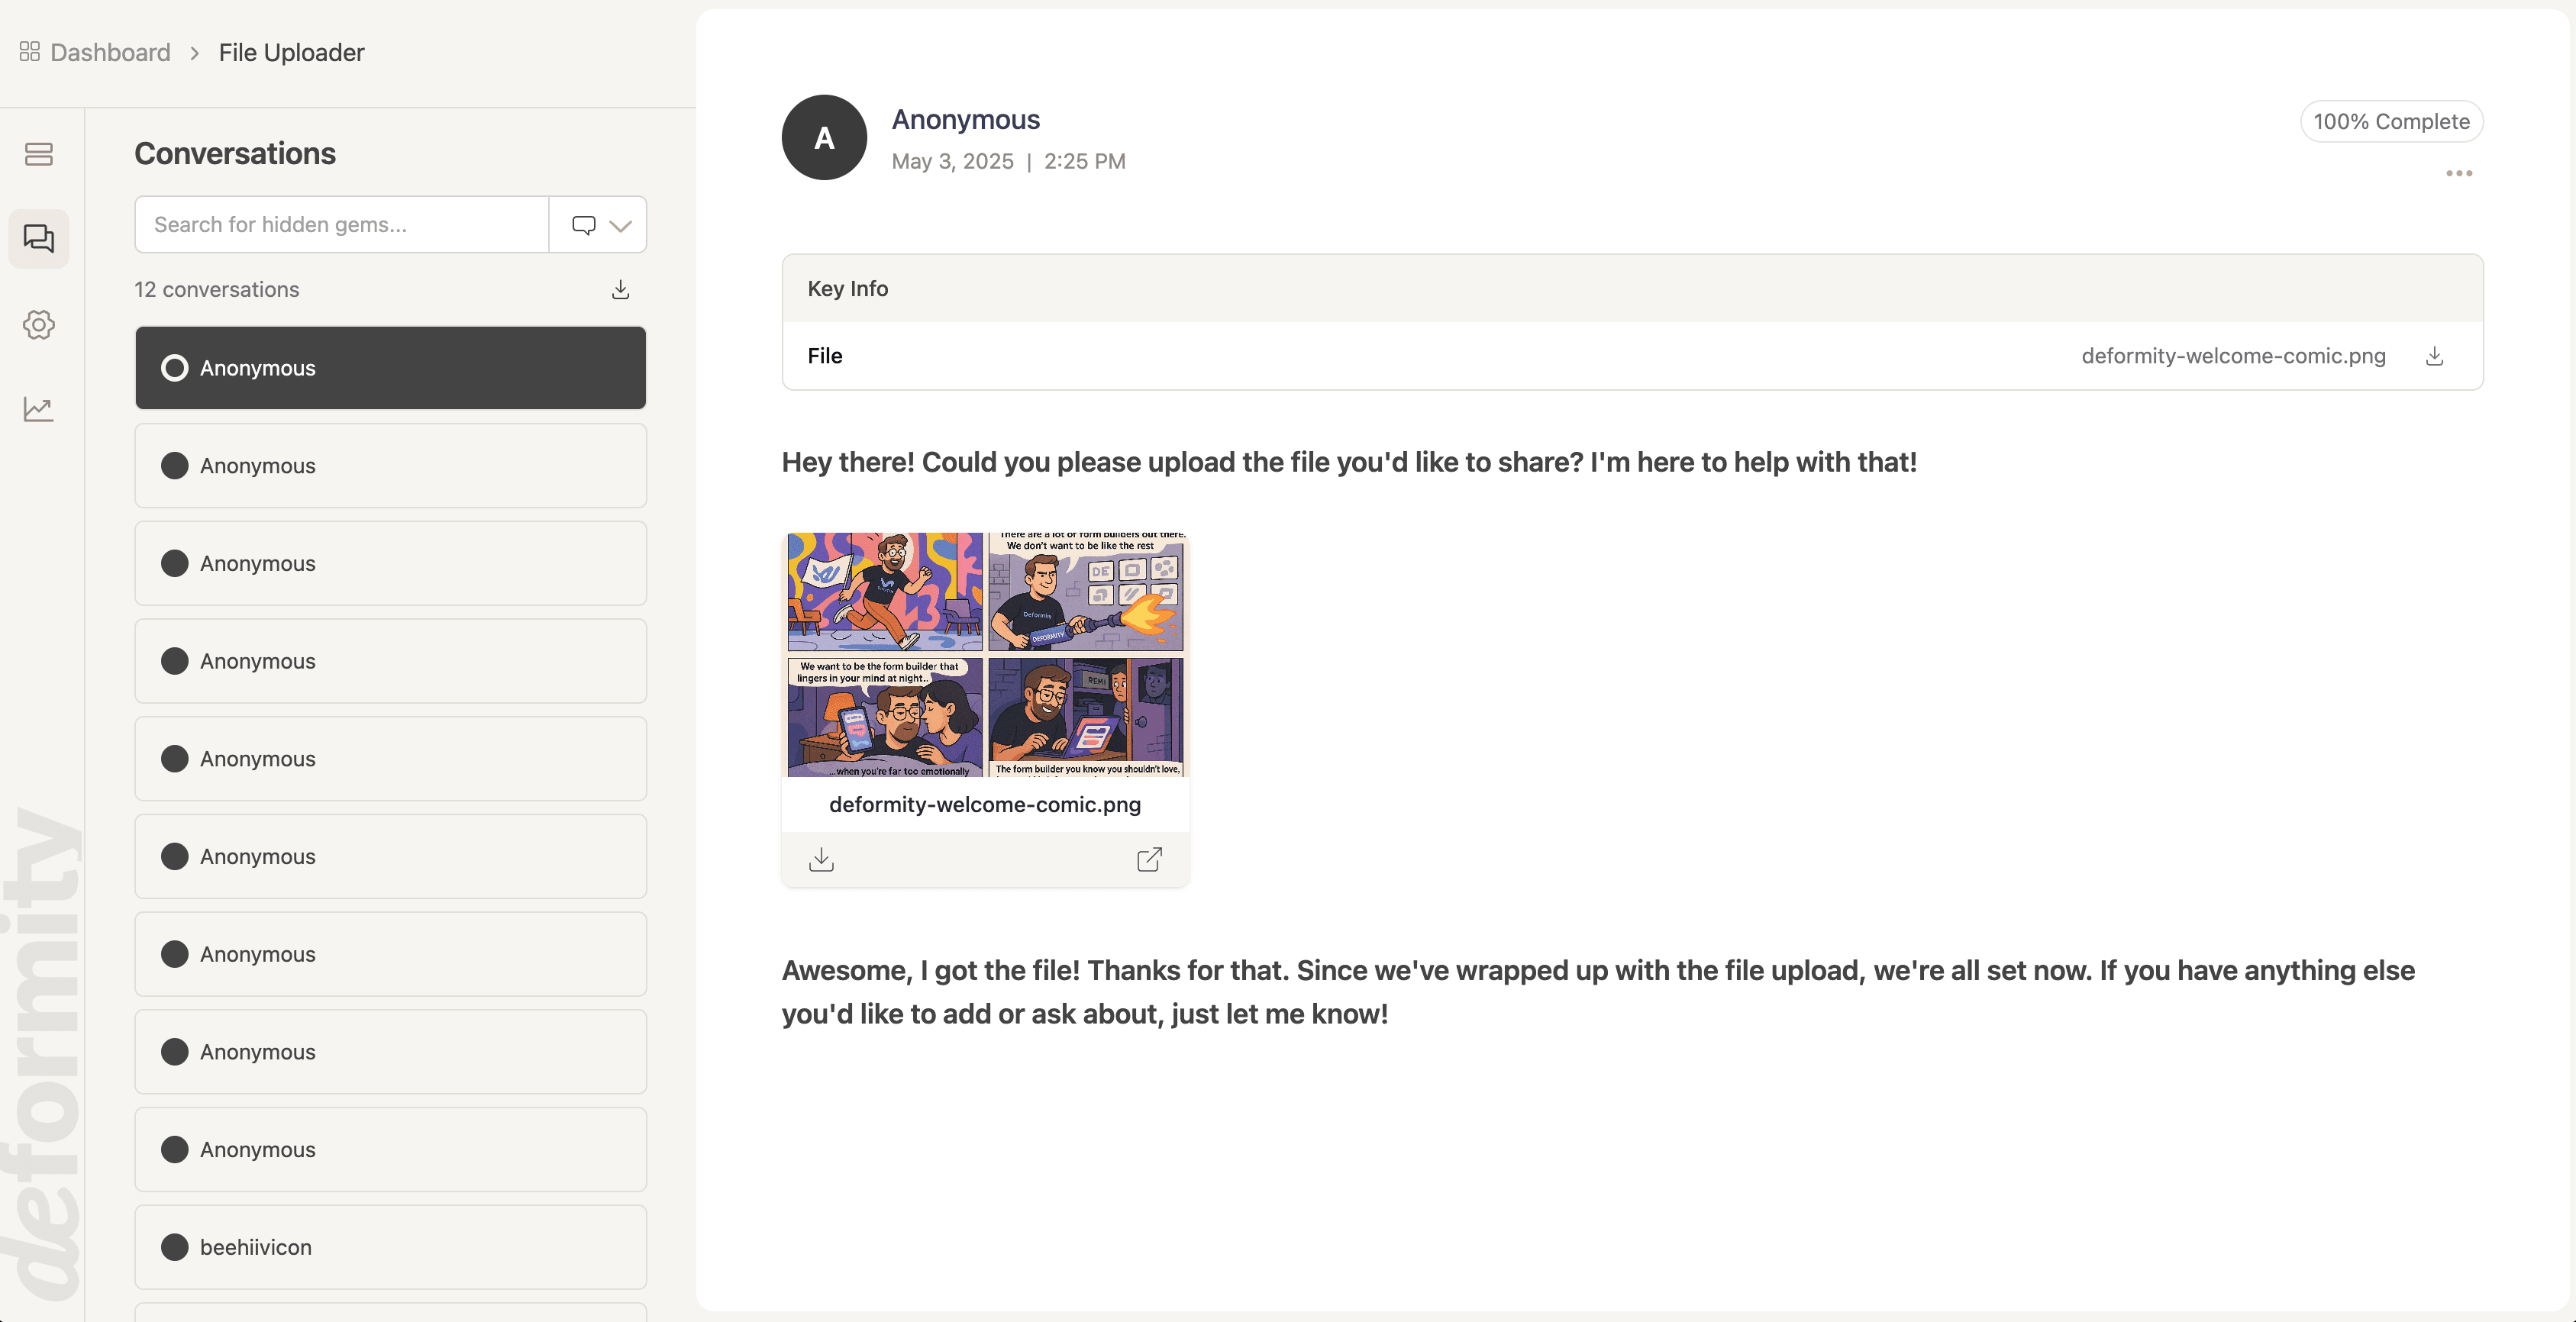Download the file from the Key Info row
The height and width of the screenshot is (1322, 2576).
2435,356
